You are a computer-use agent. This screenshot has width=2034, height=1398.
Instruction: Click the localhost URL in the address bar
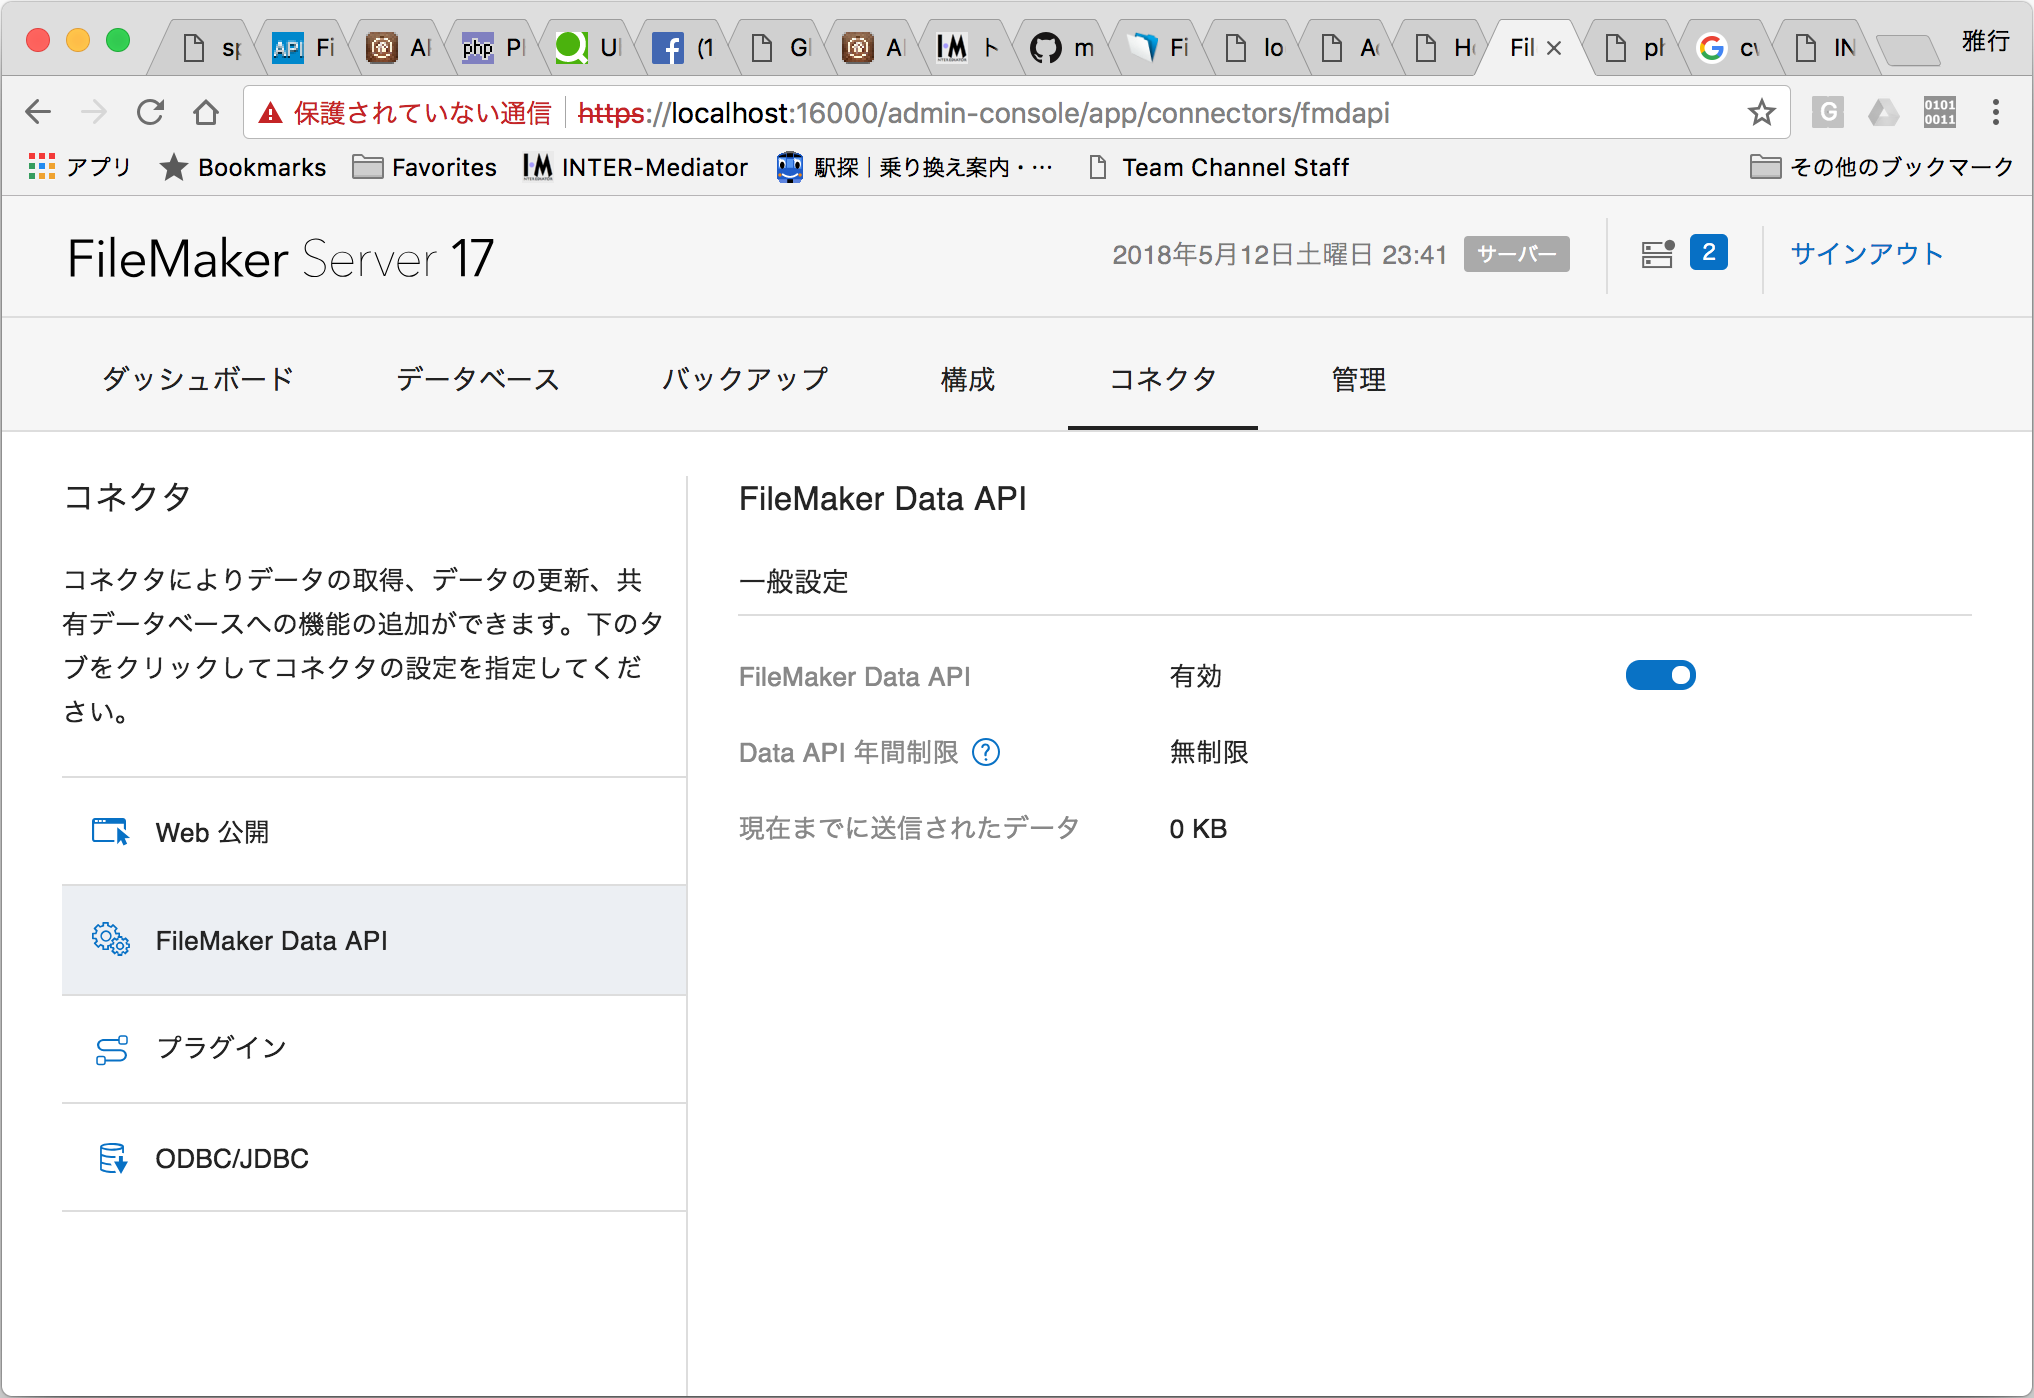point(984,113)
